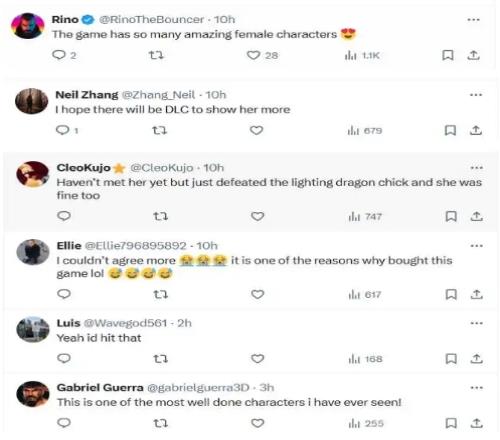The image size is (500, 440).
Task: Open more options menu on Ellie's tweet
Action: click(476, 246)
